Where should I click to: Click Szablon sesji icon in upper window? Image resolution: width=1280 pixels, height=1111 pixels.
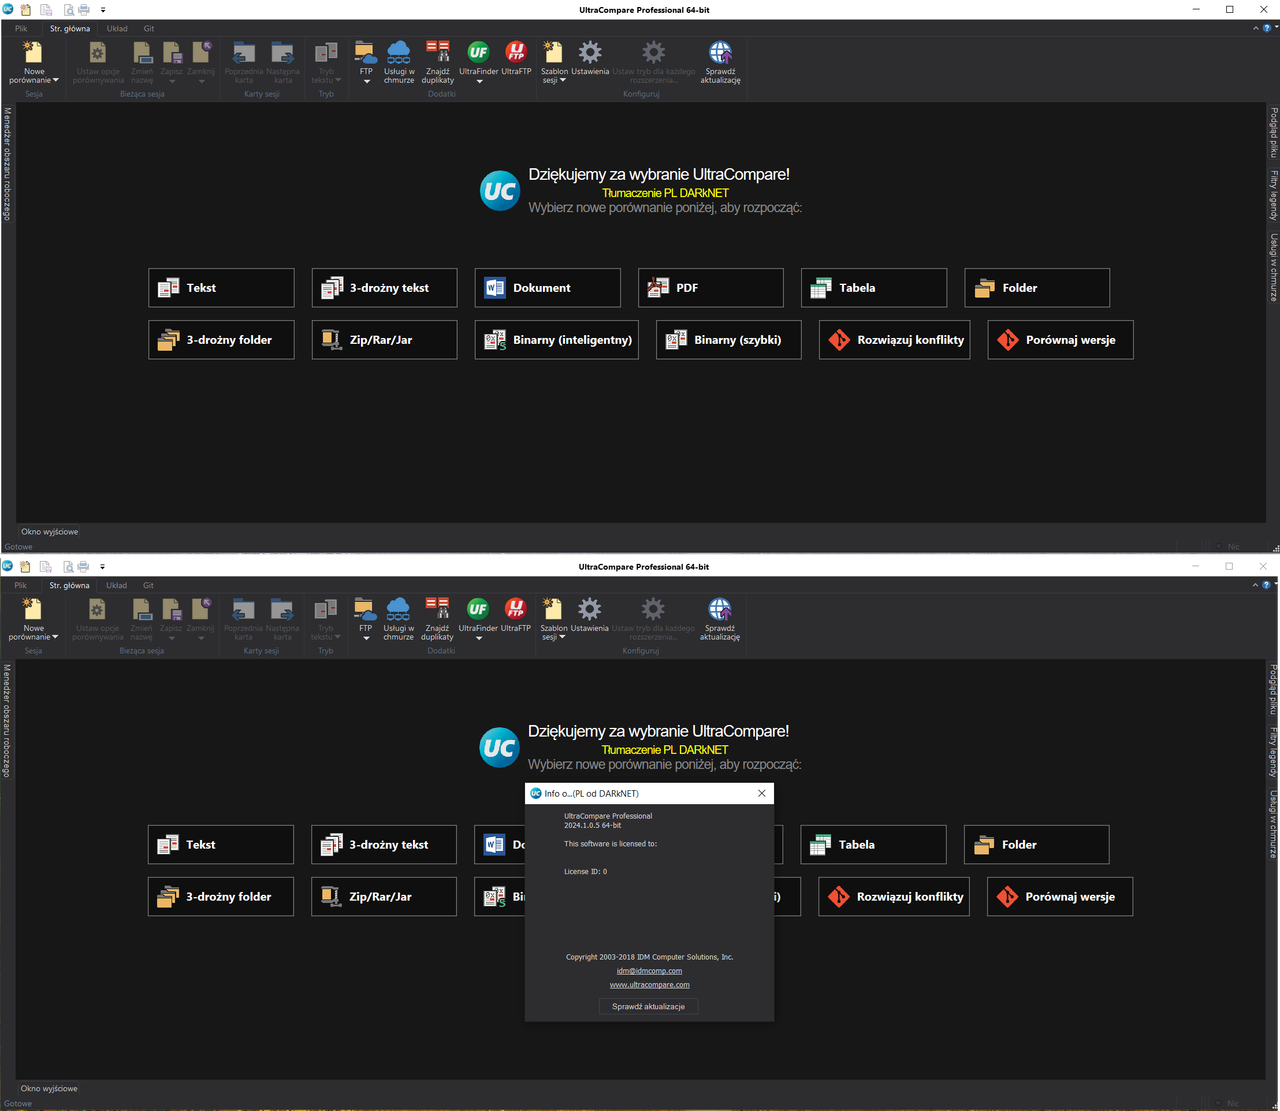click(x=553, y=52)
